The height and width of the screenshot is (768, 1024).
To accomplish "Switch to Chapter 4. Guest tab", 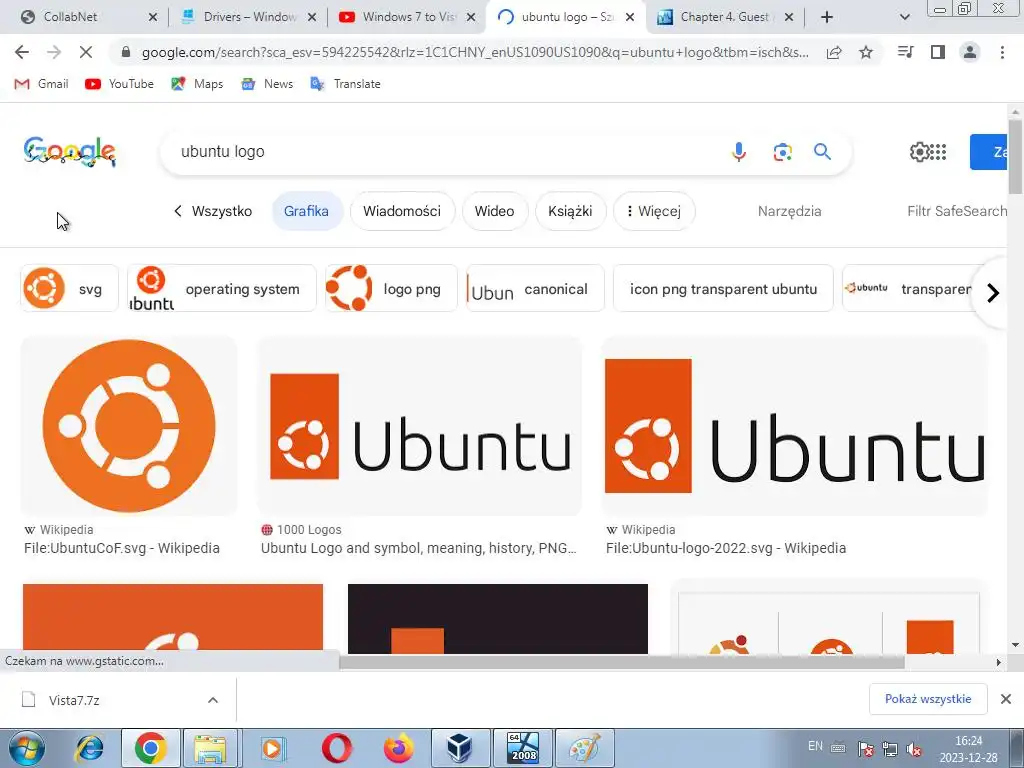I will point(726,17).
